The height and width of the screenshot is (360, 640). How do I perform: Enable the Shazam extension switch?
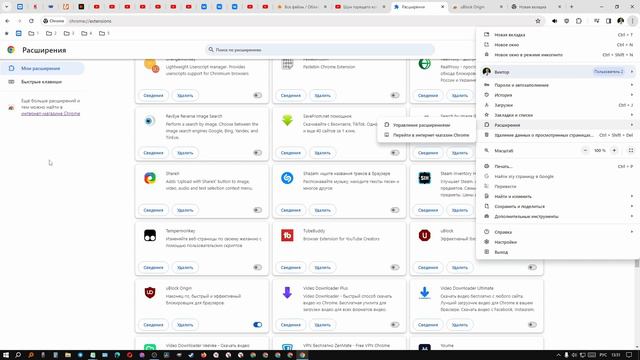click(395, 210)
